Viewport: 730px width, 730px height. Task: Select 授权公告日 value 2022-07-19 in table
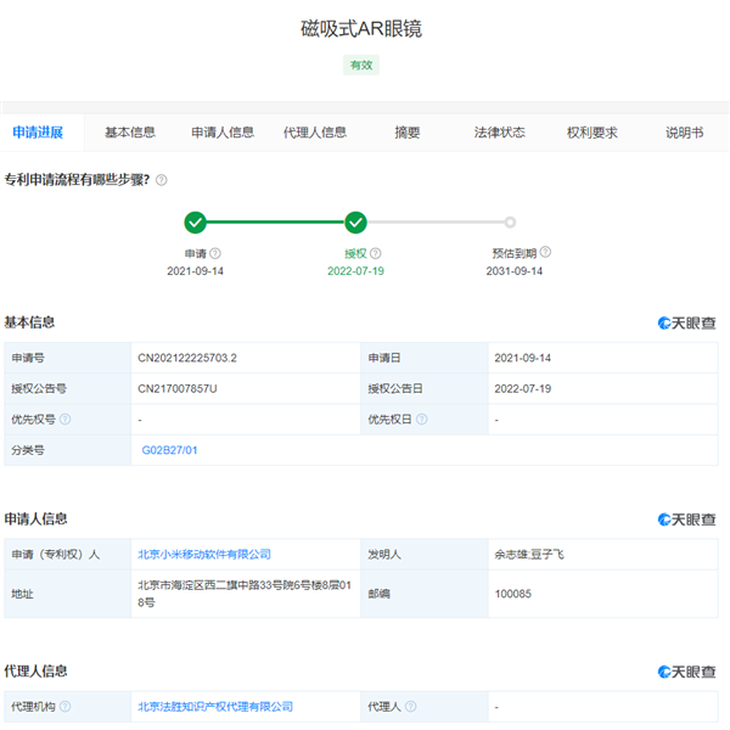click(522, 389)
